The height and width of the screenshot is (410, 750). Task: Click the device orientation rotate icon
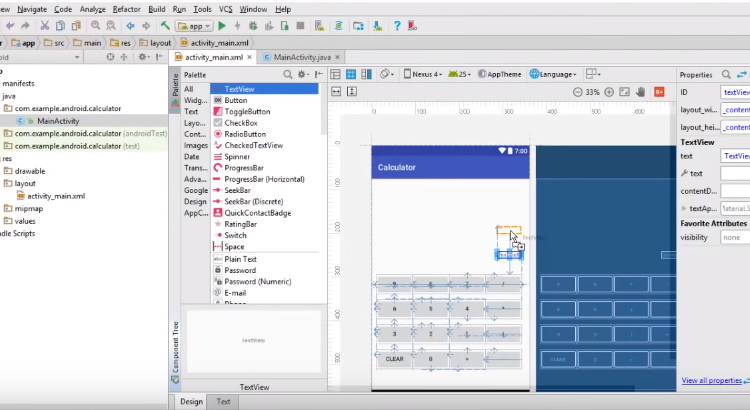pyautogui.click(x=388, y=74)
